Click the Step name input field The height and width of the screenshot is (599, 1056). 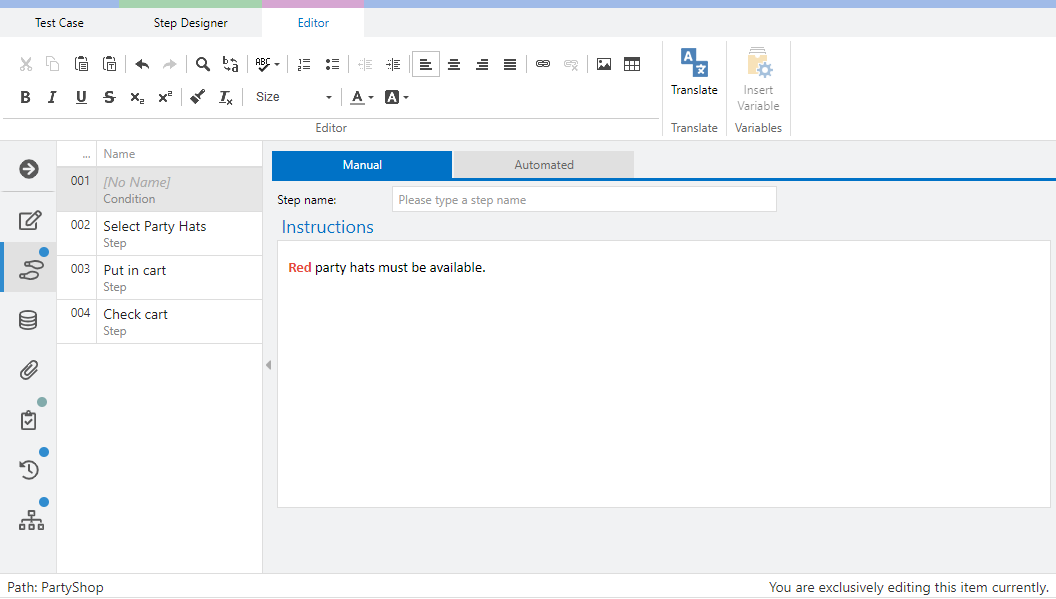(583, 200)
